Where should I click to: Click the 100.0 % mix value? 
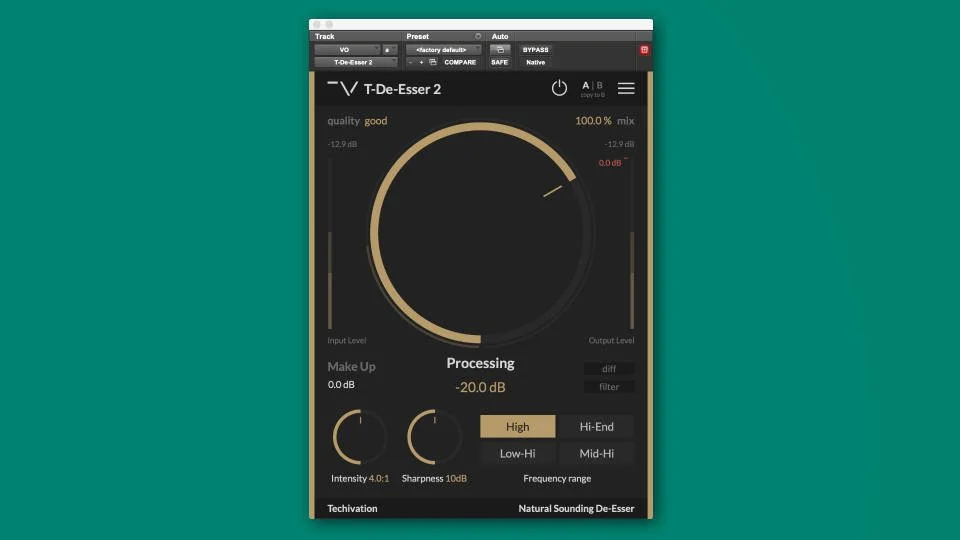pos(593,121)
